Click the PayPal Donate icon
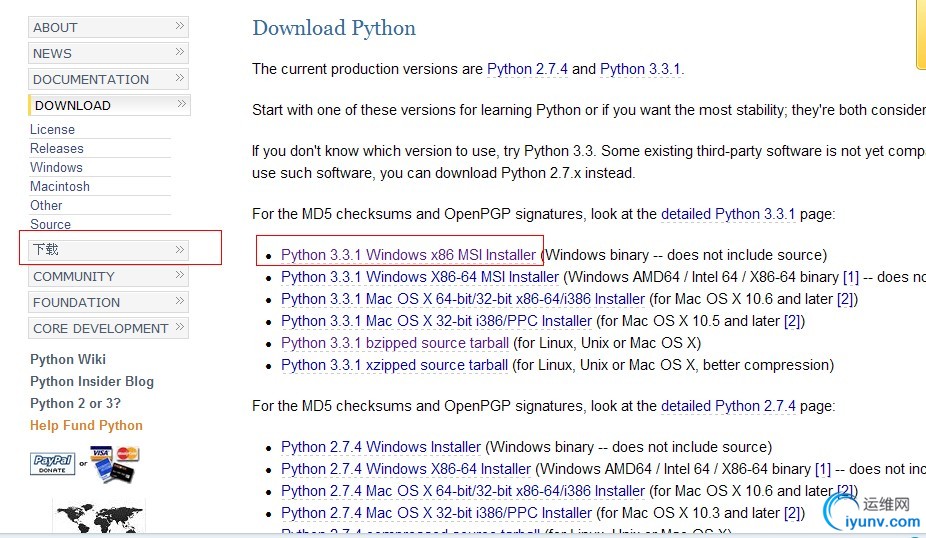 (53, 464)
